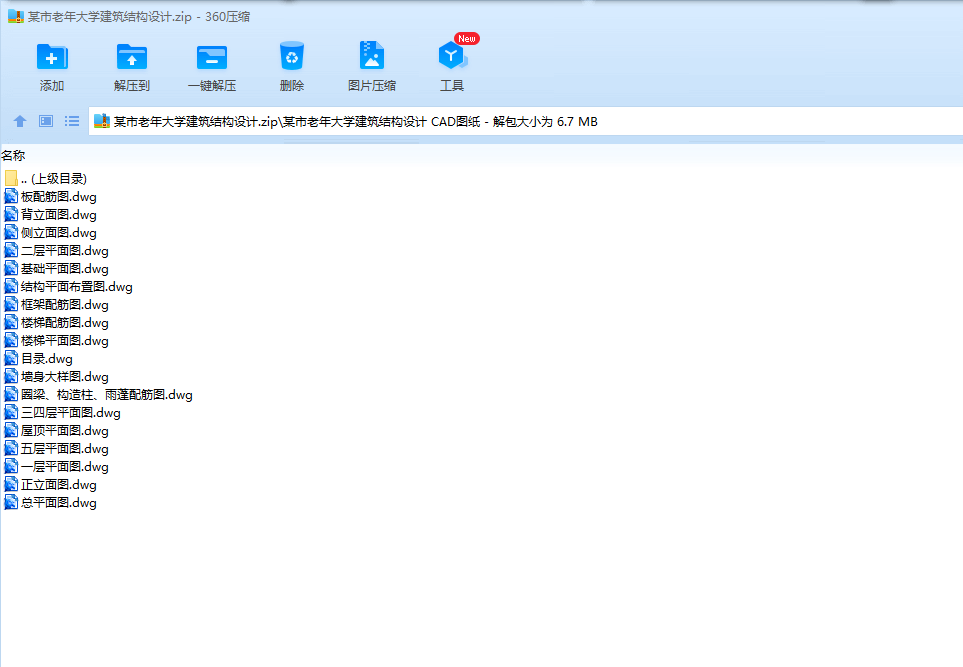Select file 圈梁、构造柱、雨蓬配筋图.dwg

99,395
